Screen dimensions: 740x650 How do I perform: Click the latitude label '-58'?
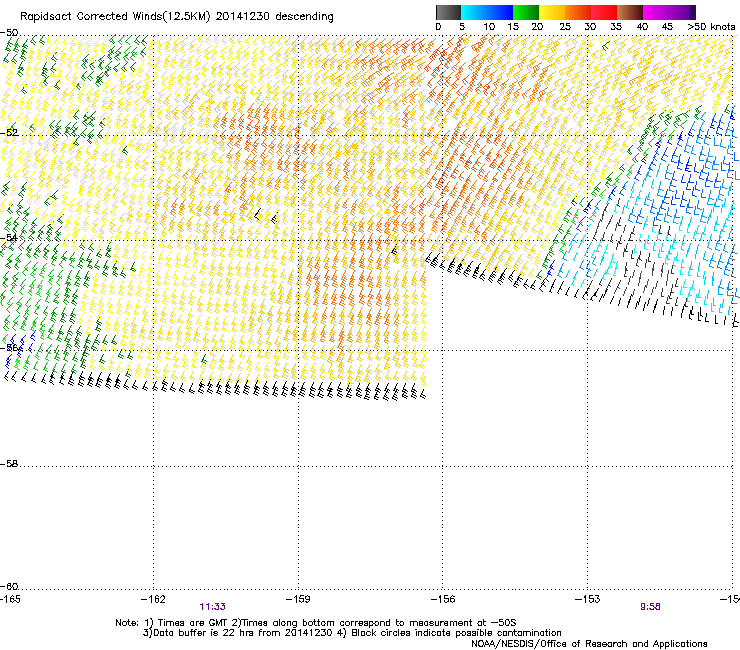9,464
